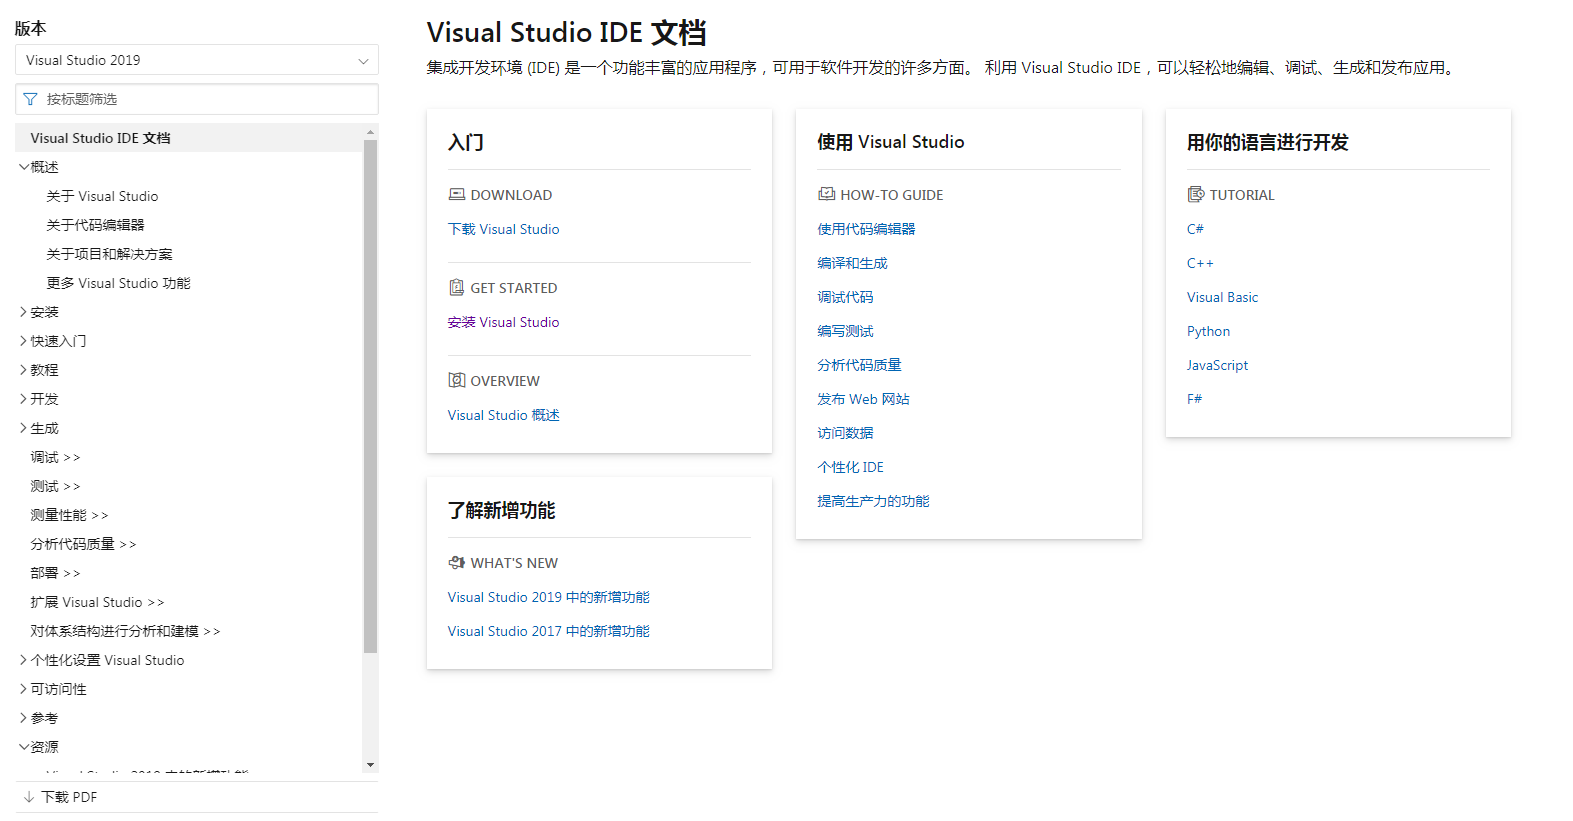Open the 编写测试 link

[x=845, y=331]
